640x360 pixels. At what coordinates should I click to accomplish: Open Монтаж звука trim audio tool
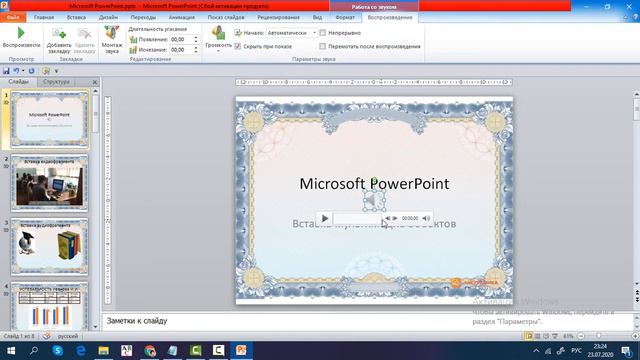[112, 40]
